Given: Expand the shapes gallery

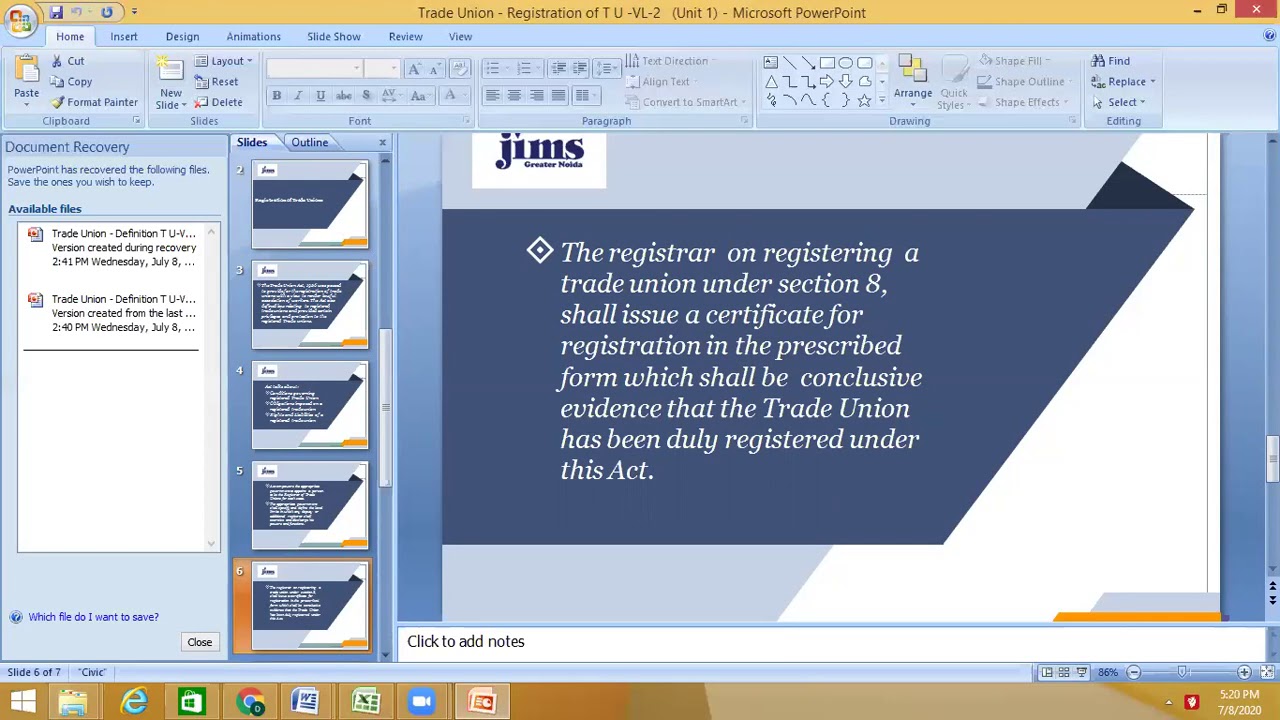Looking at the screenshot, I should (881, 101).
